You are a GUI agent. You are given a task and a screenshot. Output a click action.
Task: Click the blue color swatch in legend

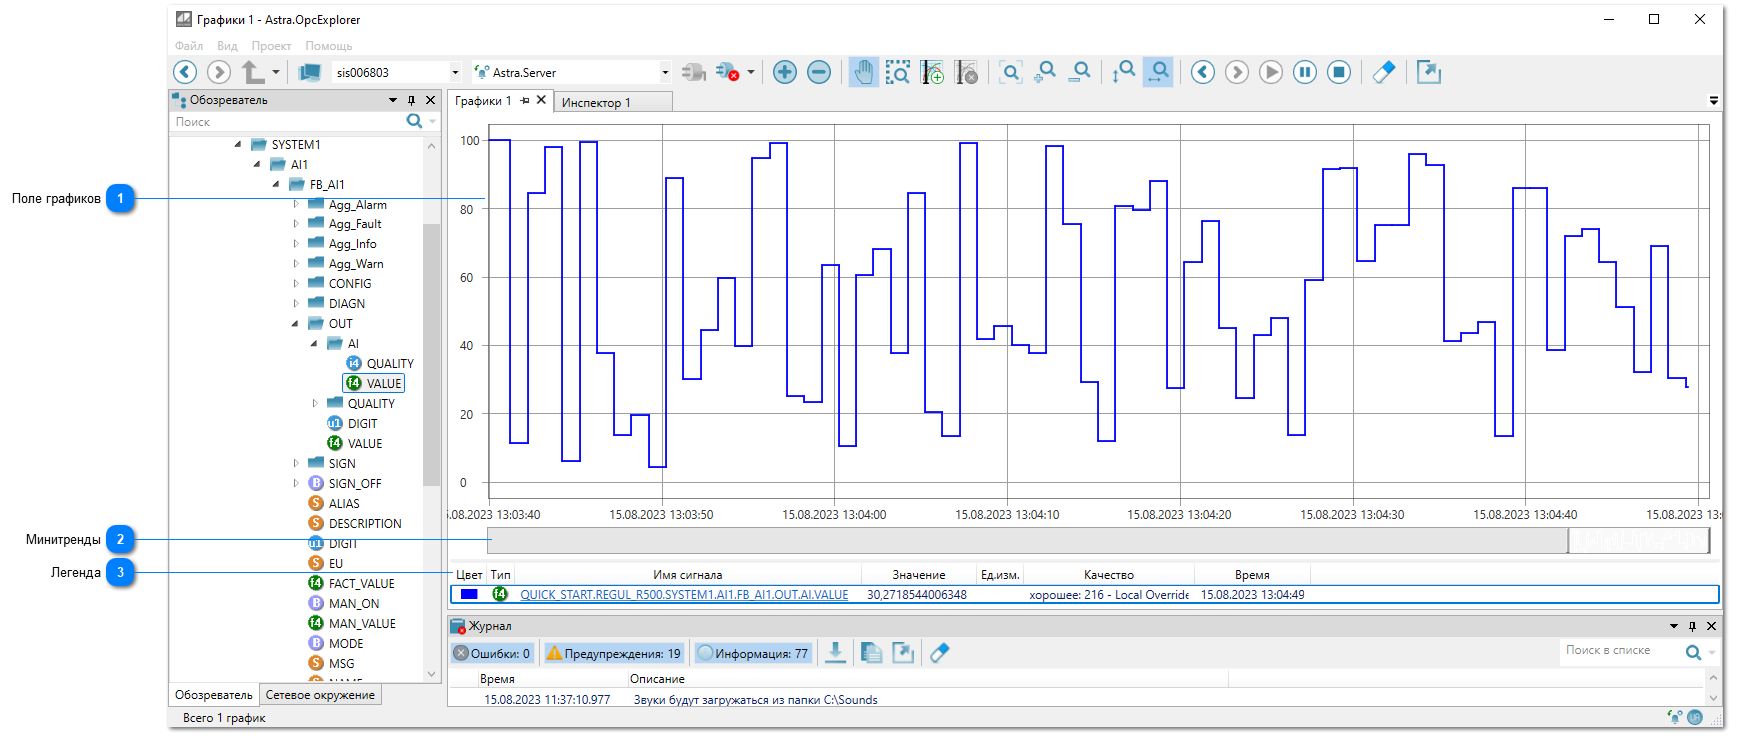click(x=469, y=594)
